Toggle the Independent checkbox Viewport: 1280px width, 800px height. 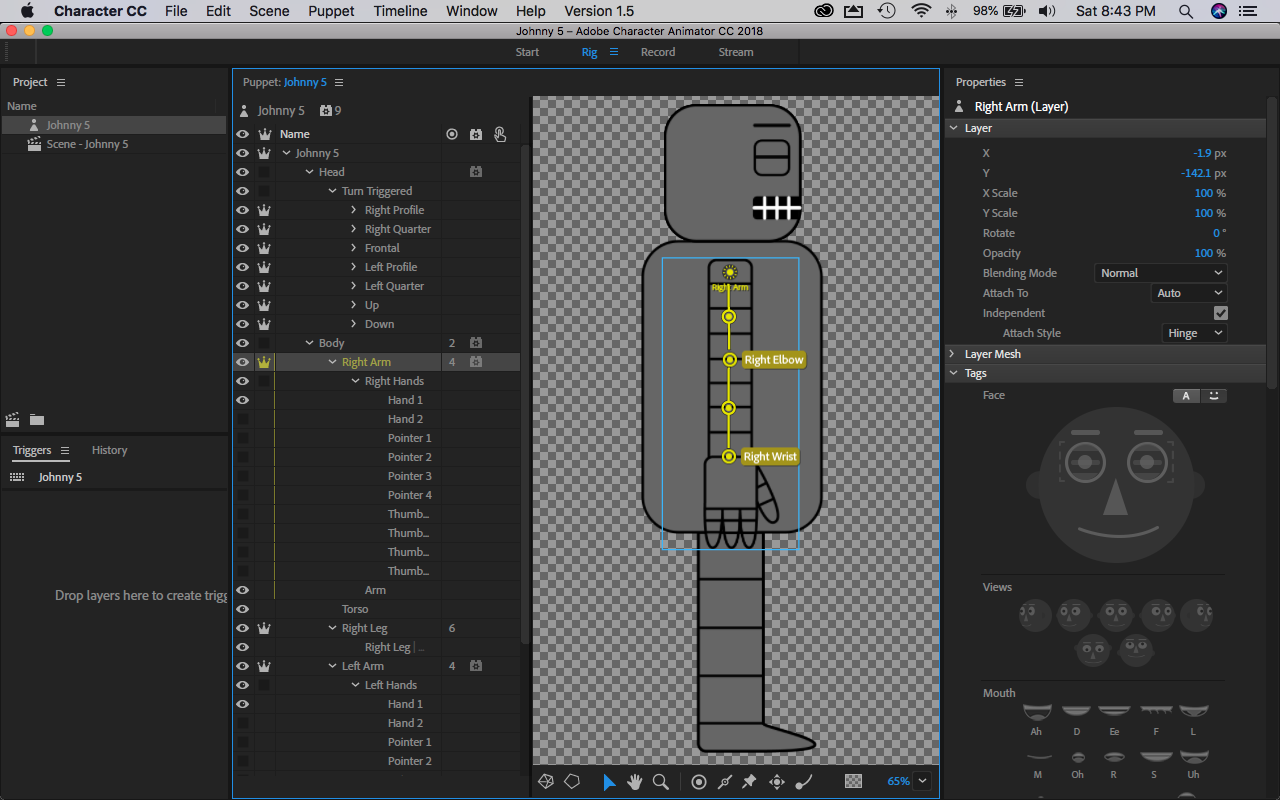pyautogui.click(x=1221, y=313)
